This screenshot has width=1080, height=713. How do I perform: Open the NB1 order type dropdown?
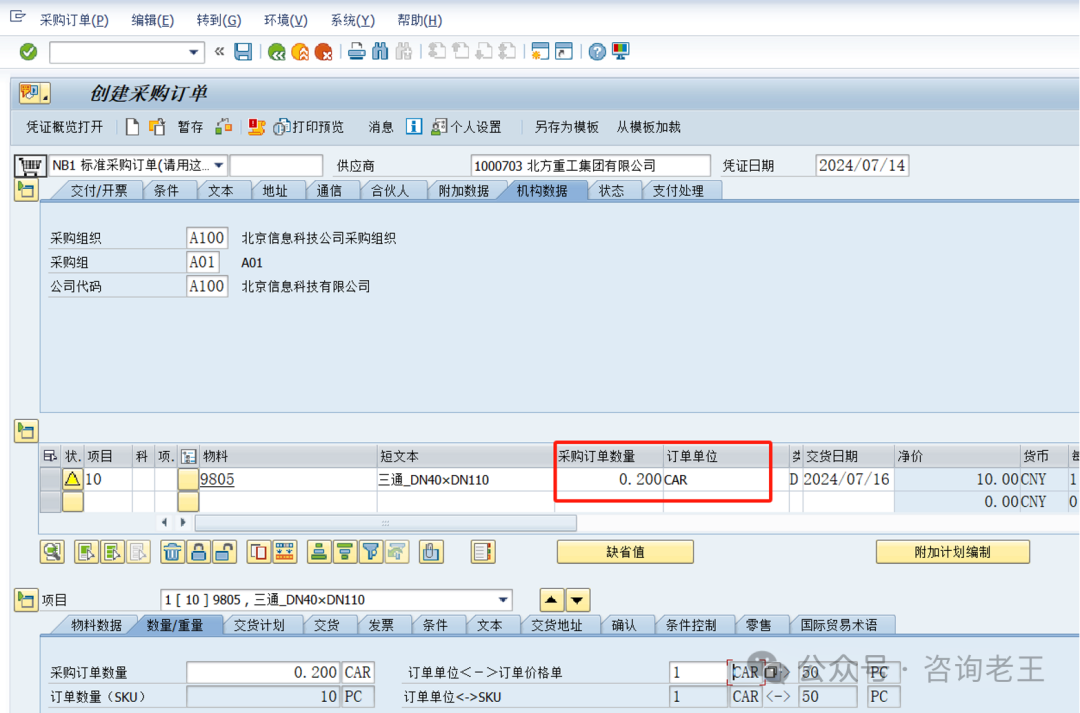click(x=219, y=166)
